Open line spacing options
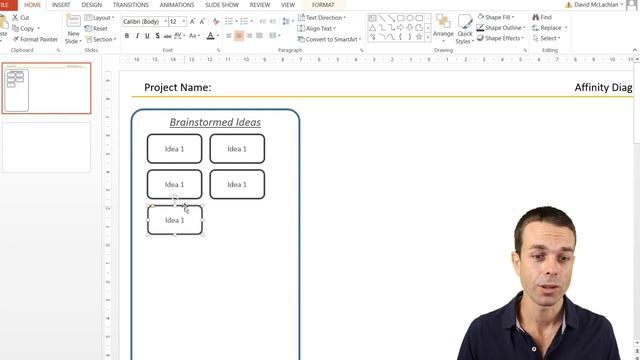This screenshot has width=640, height=360. [x=288, y=21]
